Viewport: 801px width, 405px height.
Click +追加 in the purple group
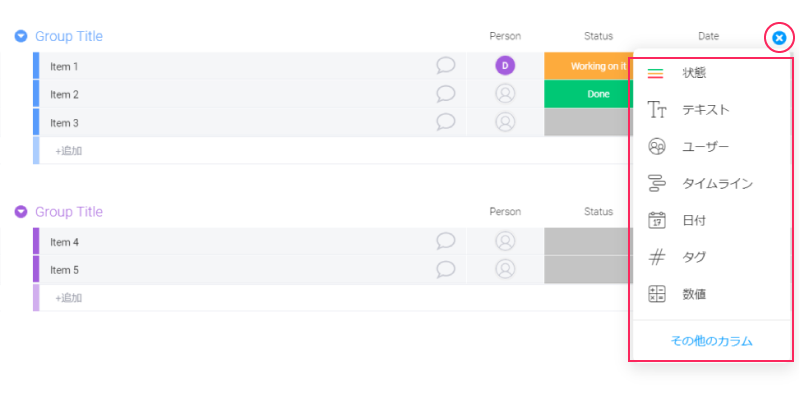[68, 298]
